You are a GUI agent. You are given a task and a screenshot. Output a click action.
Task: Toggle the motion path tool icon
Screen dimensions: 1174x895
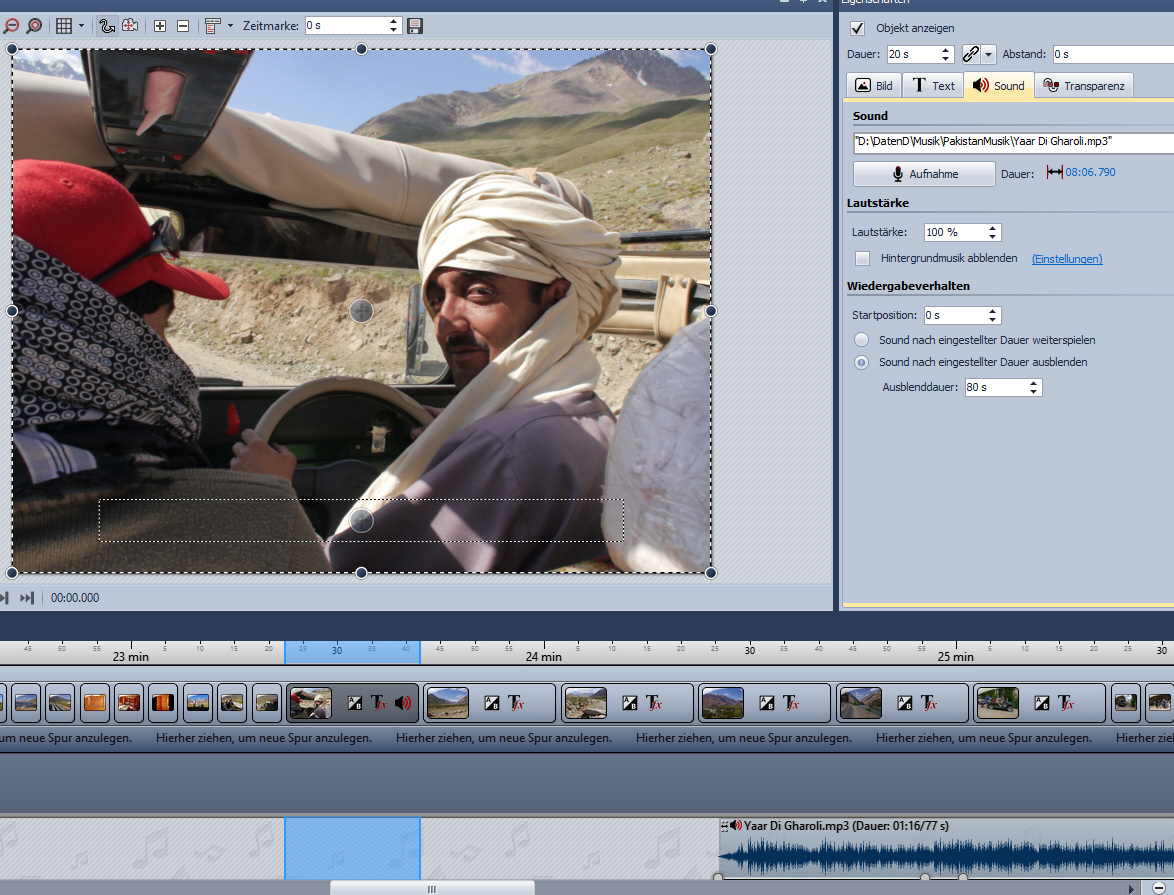pyautogui.click(x=107, y=26)
